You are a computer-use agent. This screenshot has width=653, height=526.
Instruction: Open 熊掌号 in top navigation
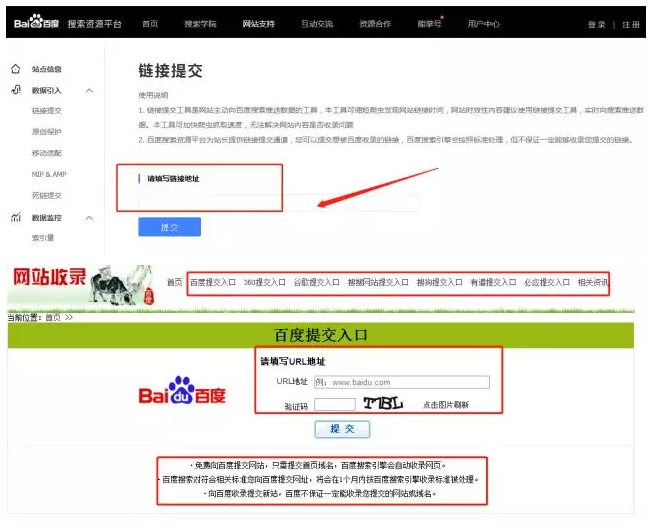coord(429,24)
